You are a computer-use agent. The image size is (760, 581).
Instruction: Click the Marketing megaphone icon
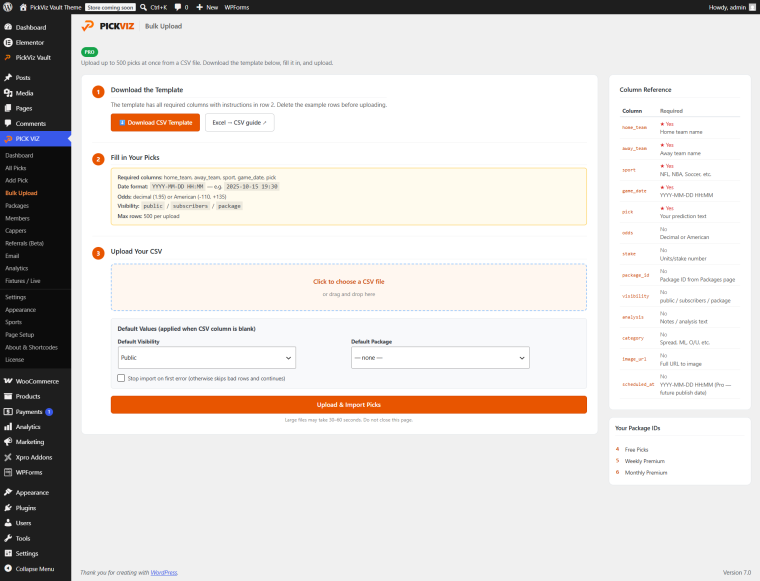click(x=8, y=442)
